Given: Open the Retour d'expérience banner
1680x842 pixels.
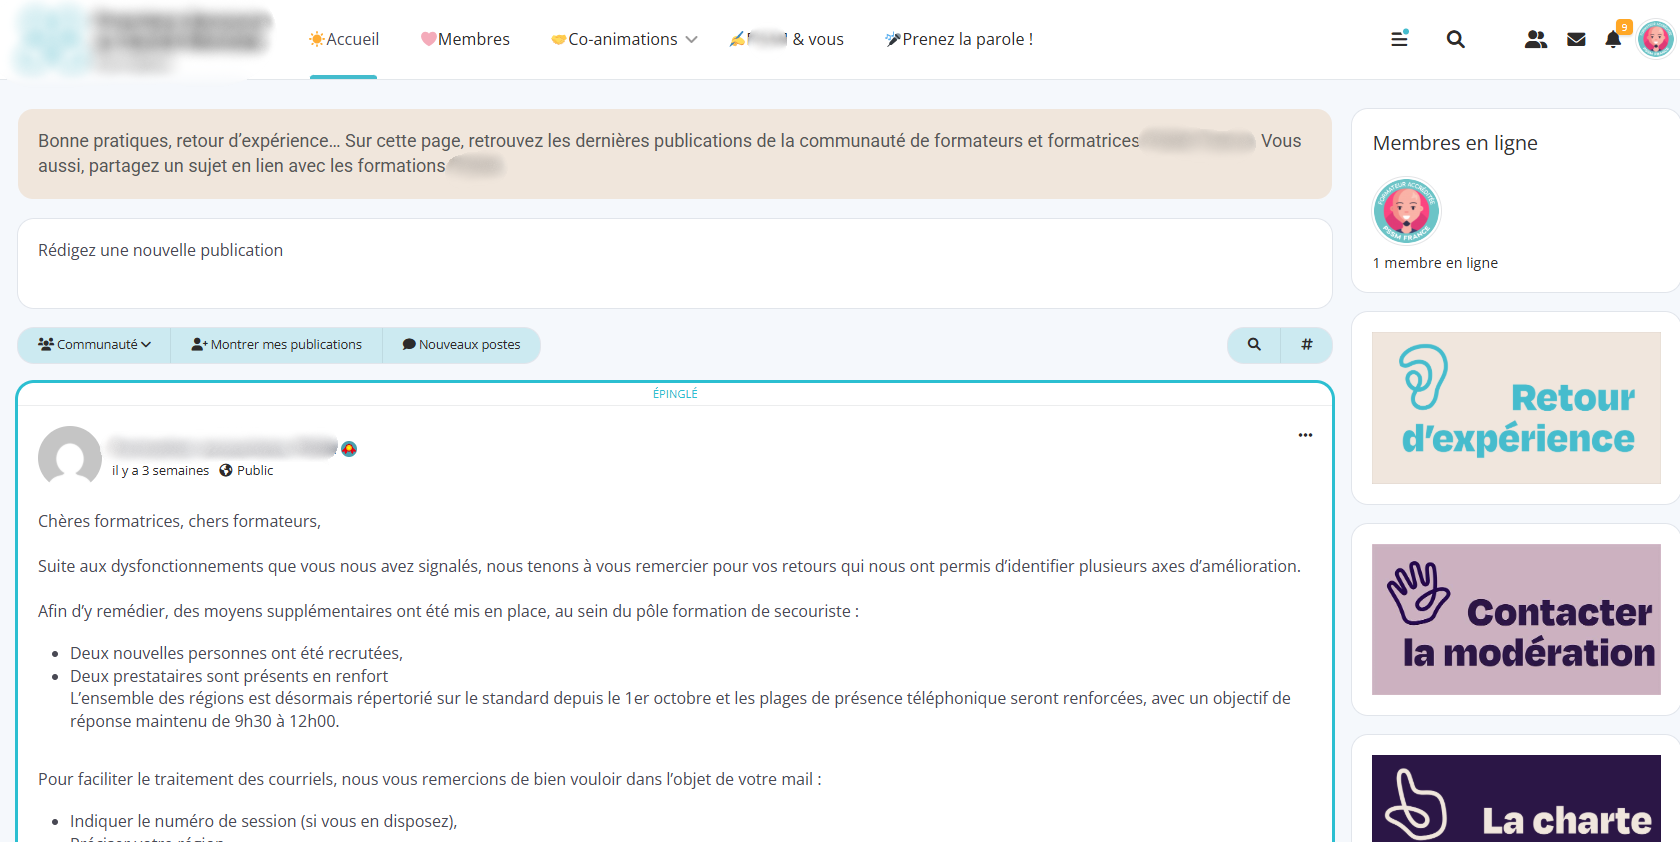Looking at the screenshot, I should [x=1515, y=408].
